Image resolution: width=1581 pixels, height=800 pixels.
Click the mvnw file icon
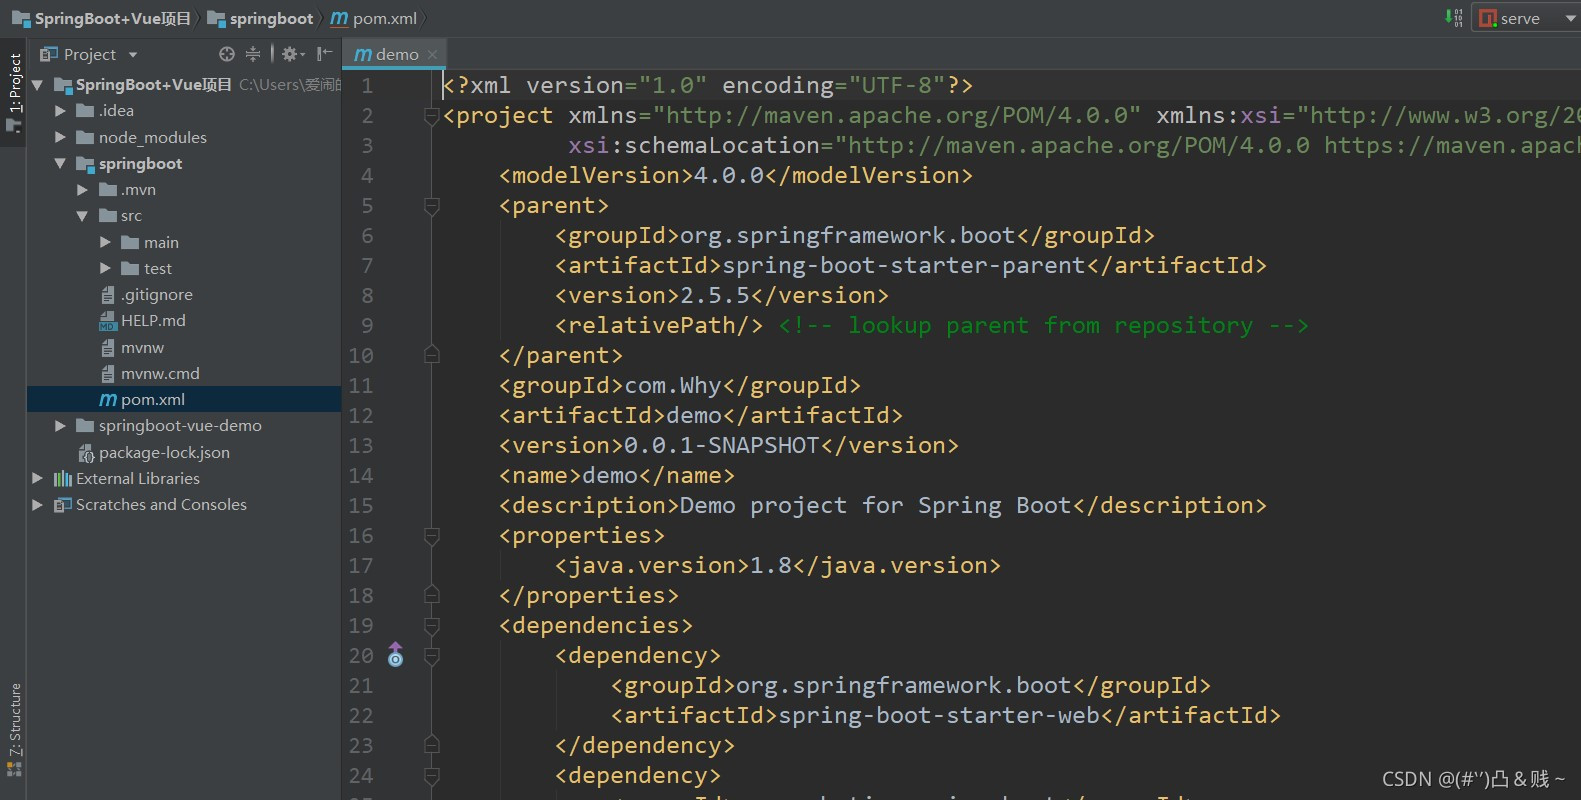(108, 347)
